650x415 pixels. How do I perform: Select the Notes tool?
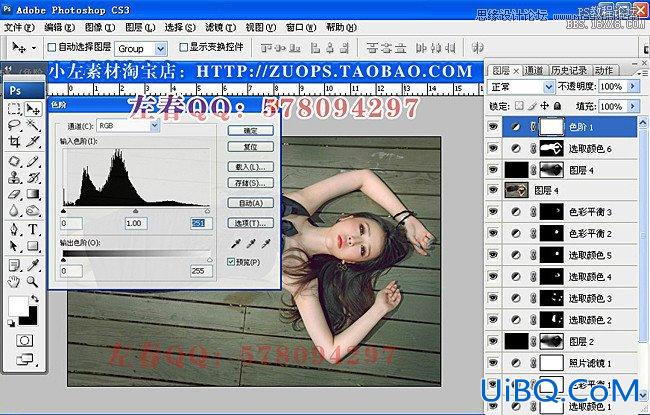(x=15, y=265)
